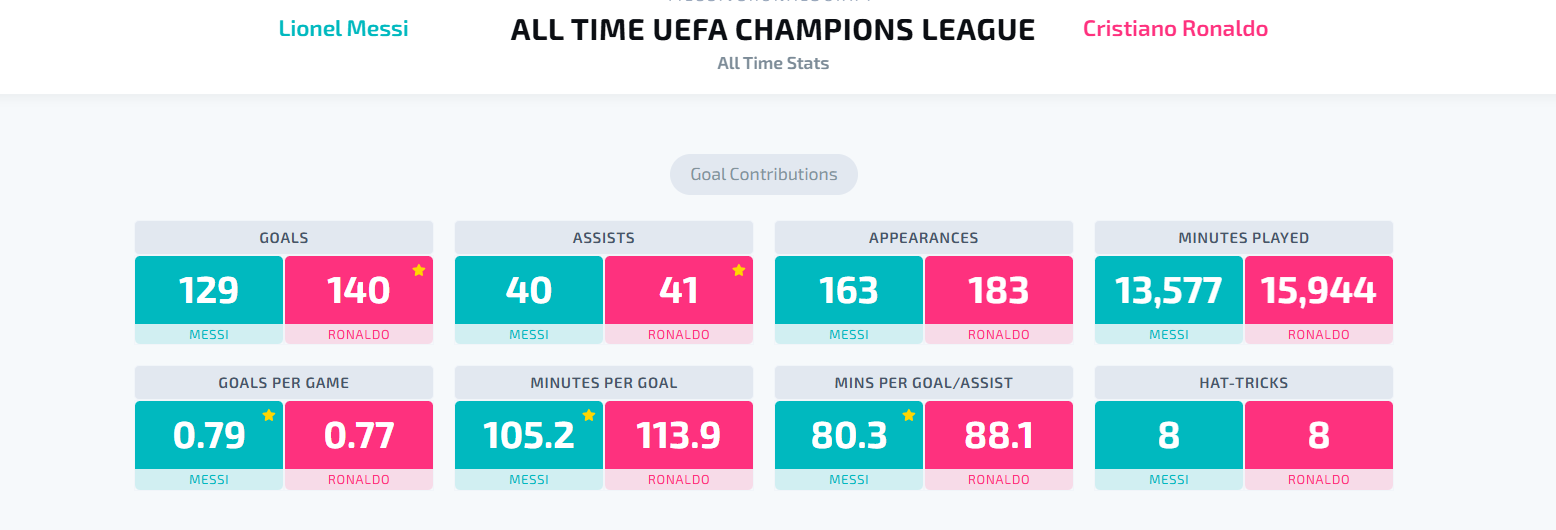Click the All Time UEFA Champions League title
Viewport: 1556px width, 530px height.
[773, 30]
